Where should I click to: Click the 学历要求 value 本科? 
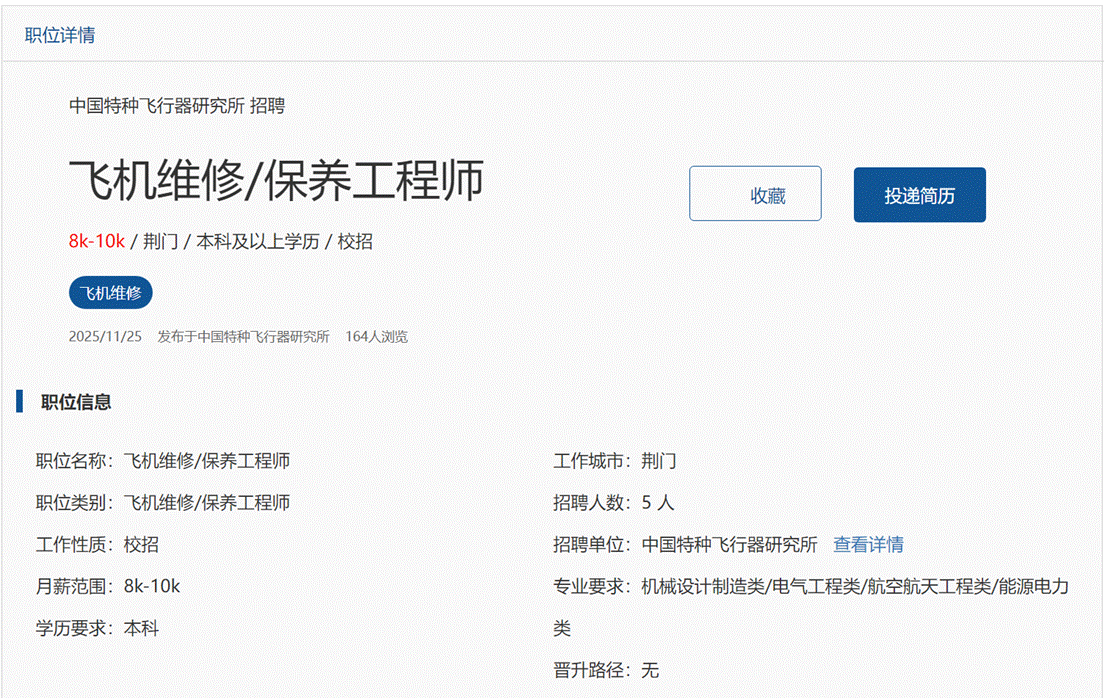tap(141, 629)
